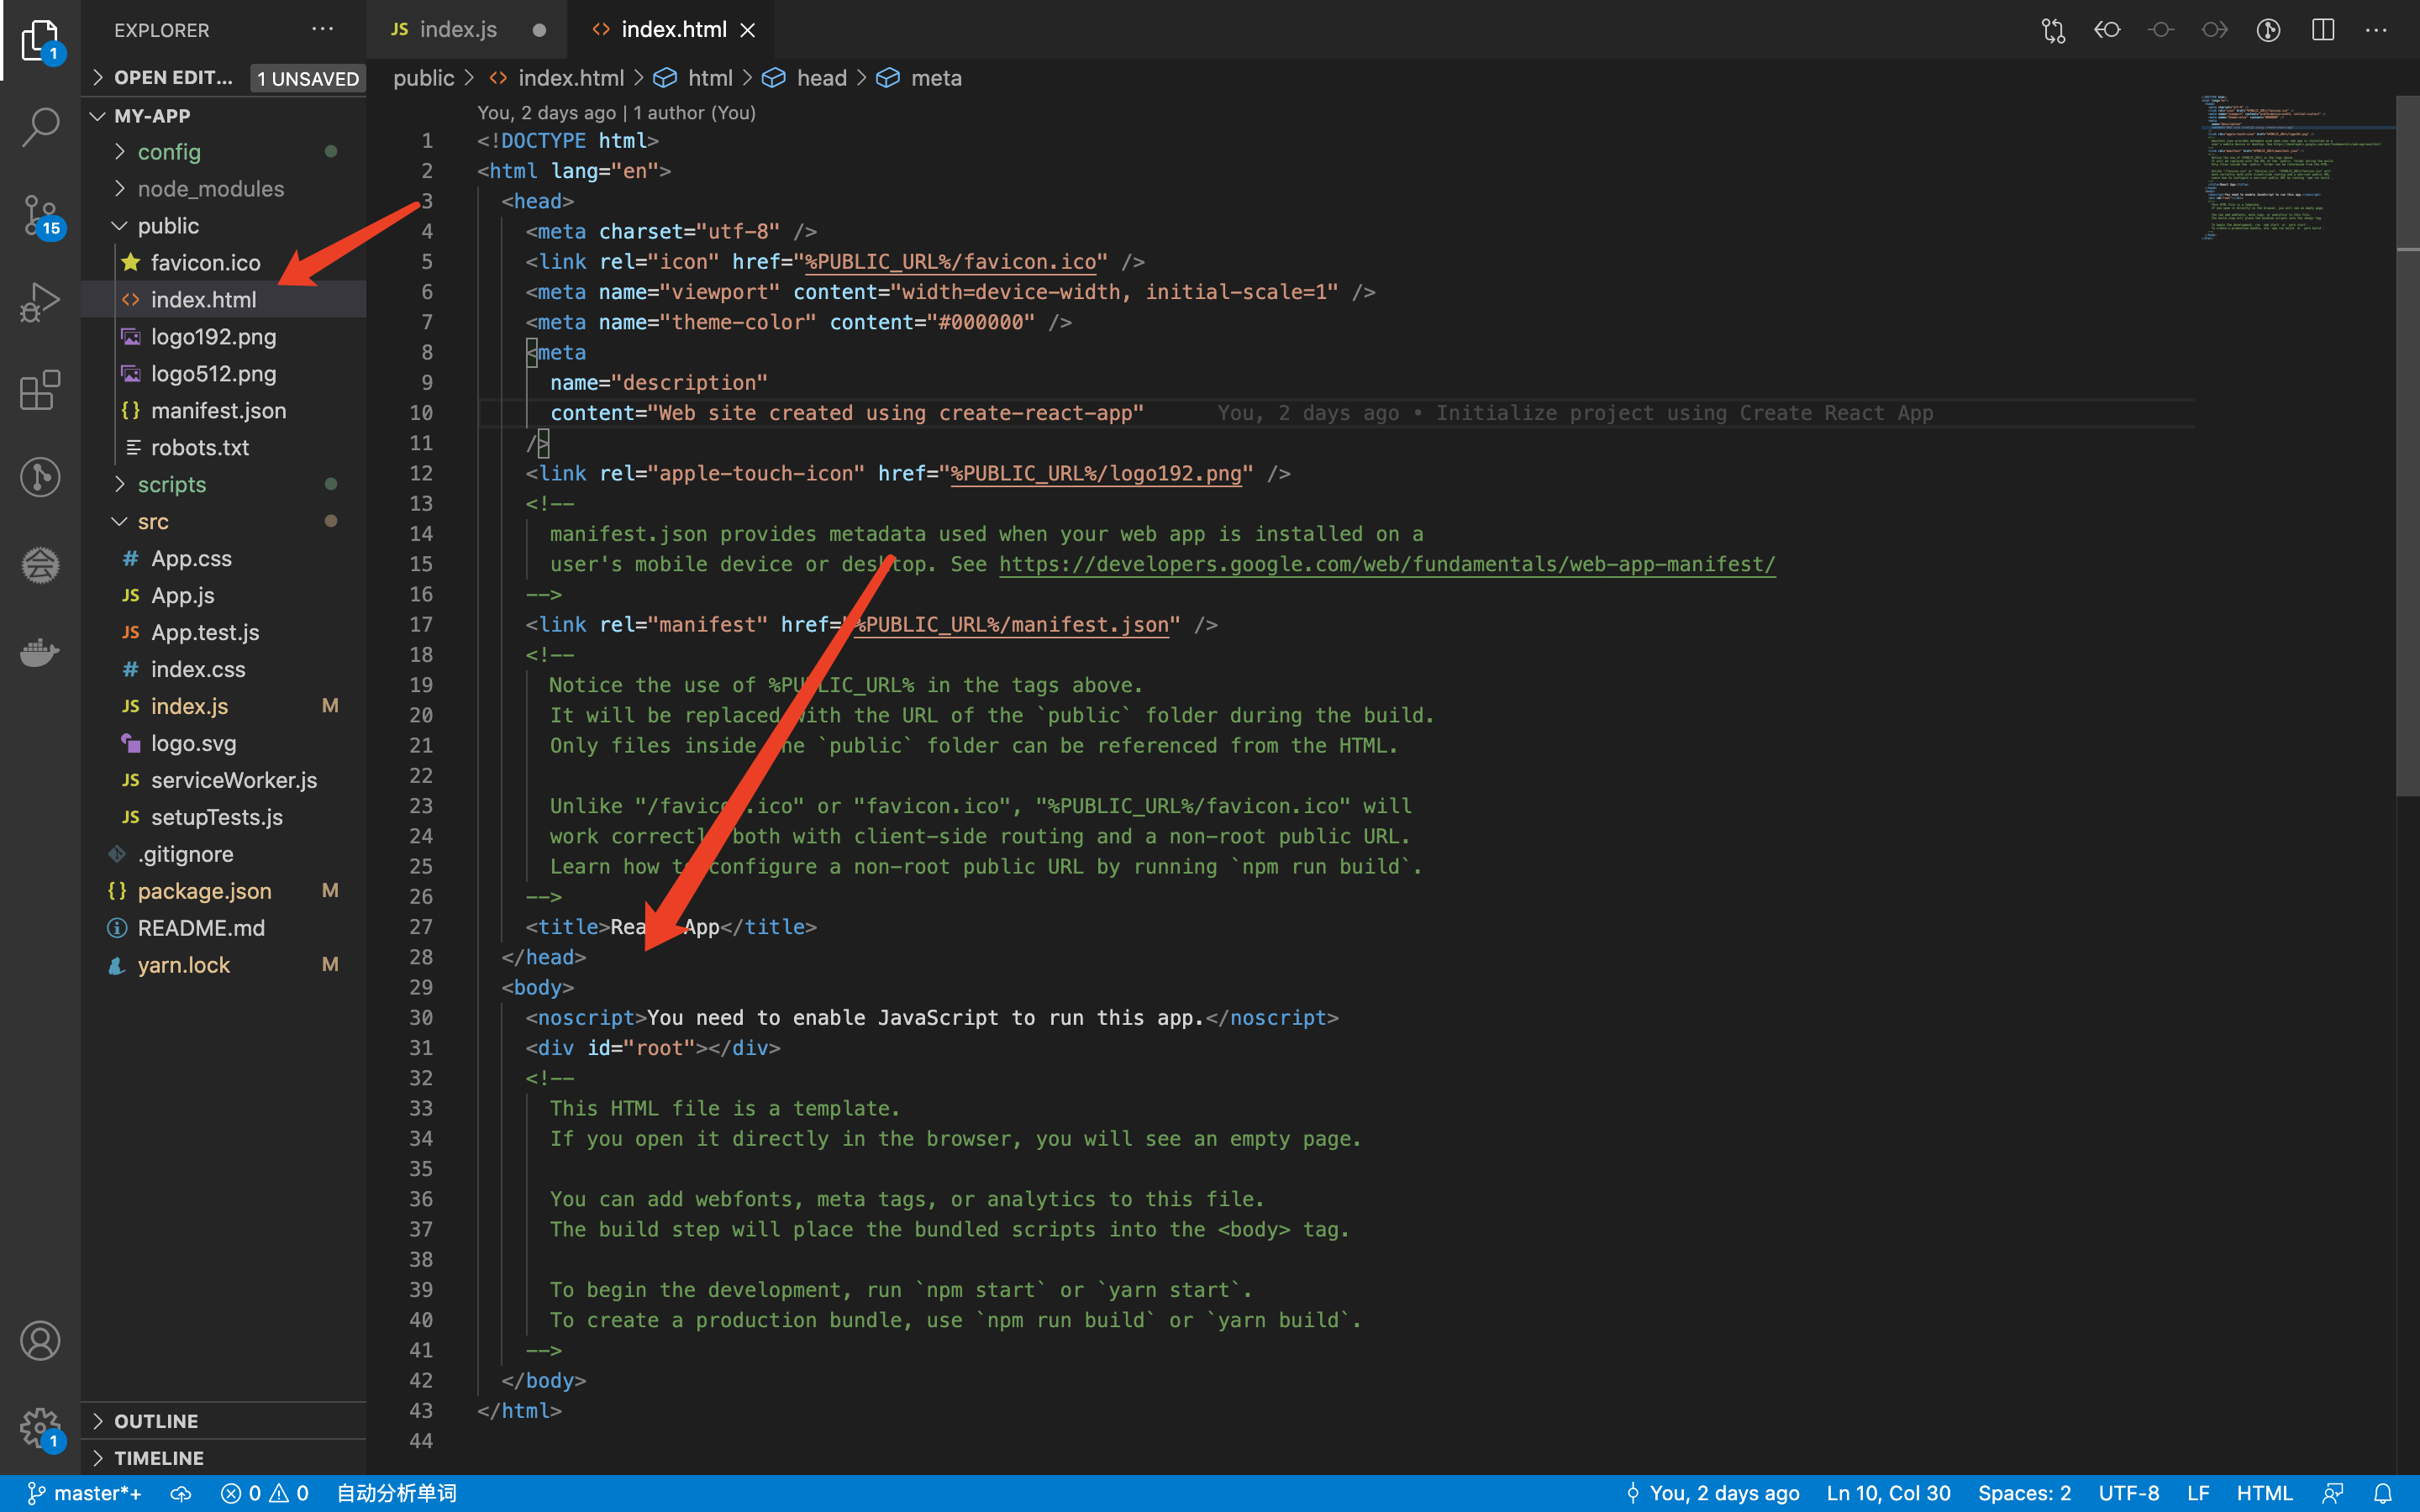Expand the config folder
This screenshot has width=2420, height=1512.
click(169, 152)
